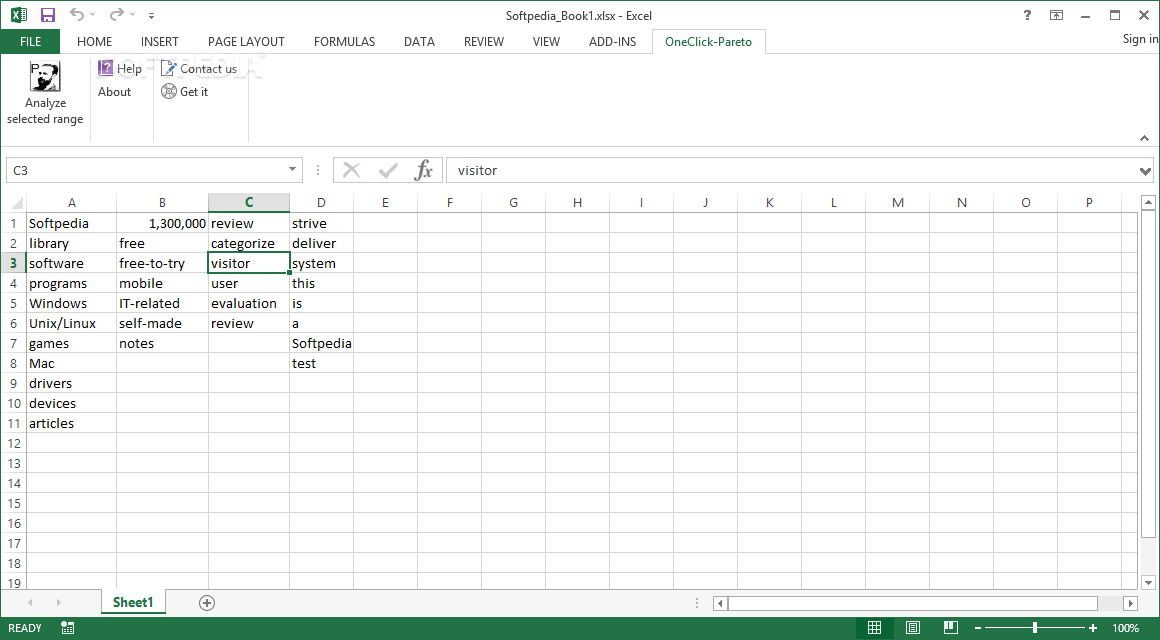Click macro recording icon in status bar
This screenshot has width=1160, height=640.
68,628
